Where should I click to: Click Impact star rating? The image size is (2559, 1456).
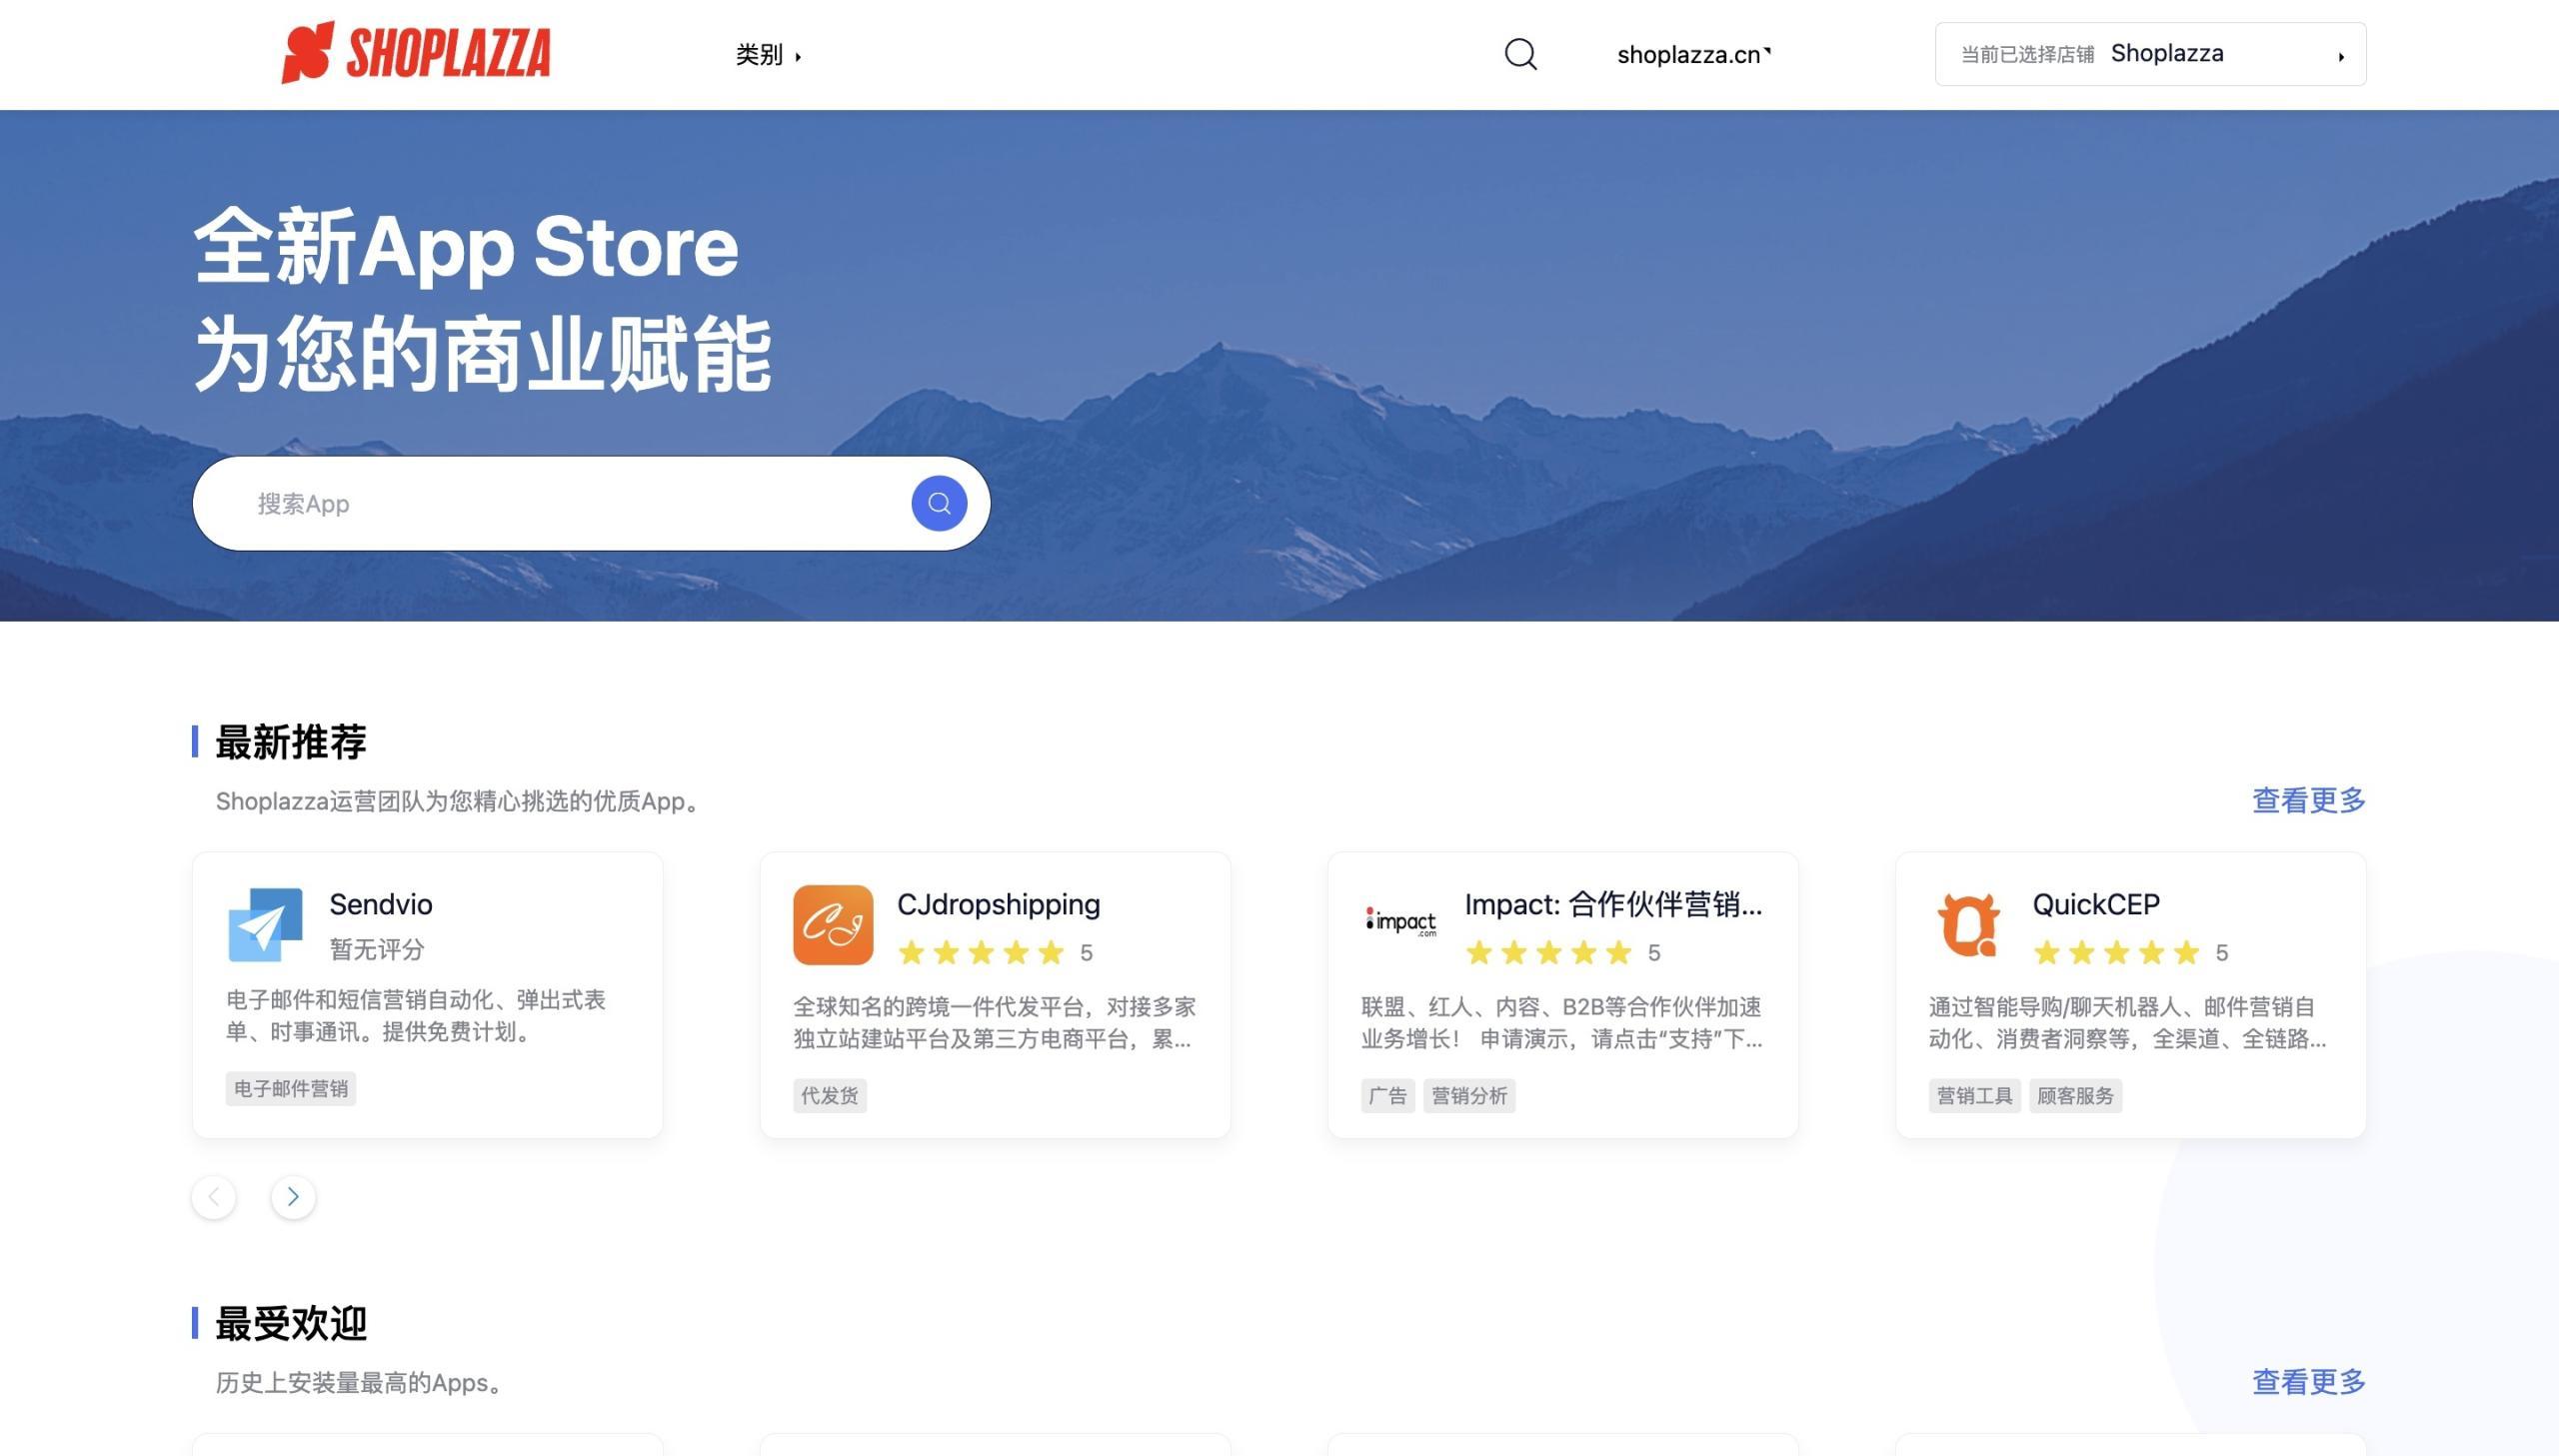[1549, 952]
